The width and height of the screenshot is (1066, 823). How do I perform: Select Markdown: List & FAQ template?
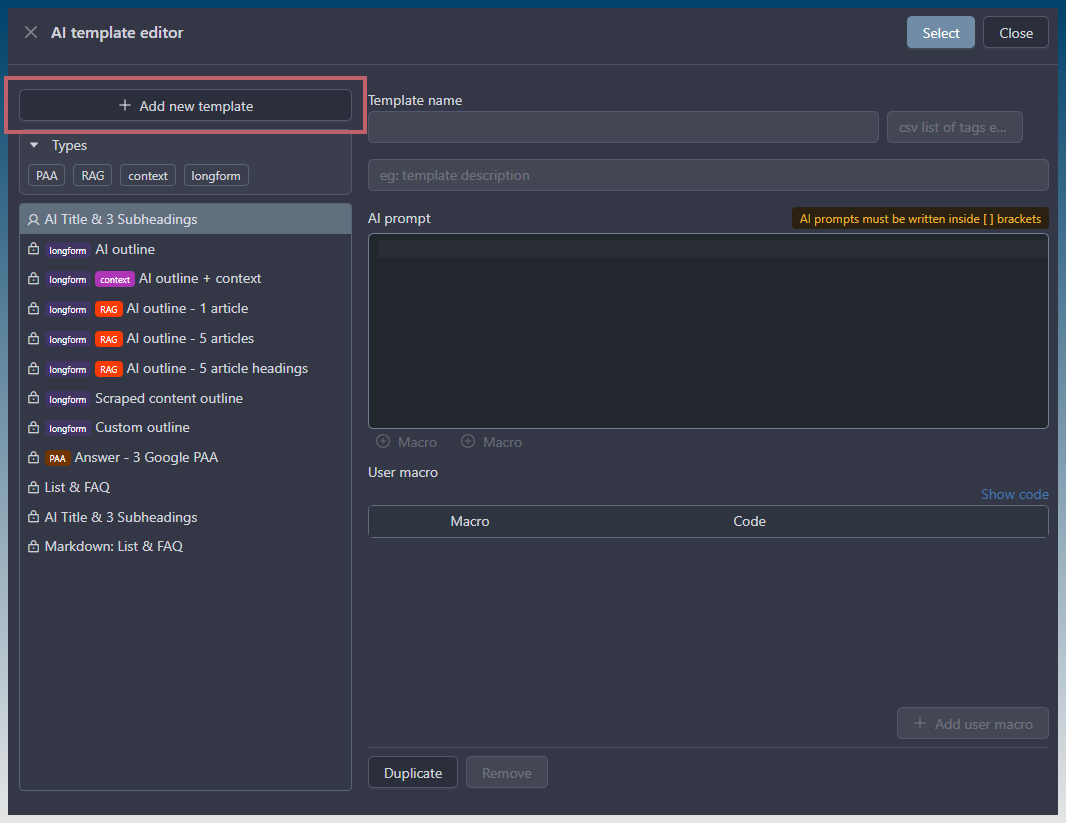(186, 546)
